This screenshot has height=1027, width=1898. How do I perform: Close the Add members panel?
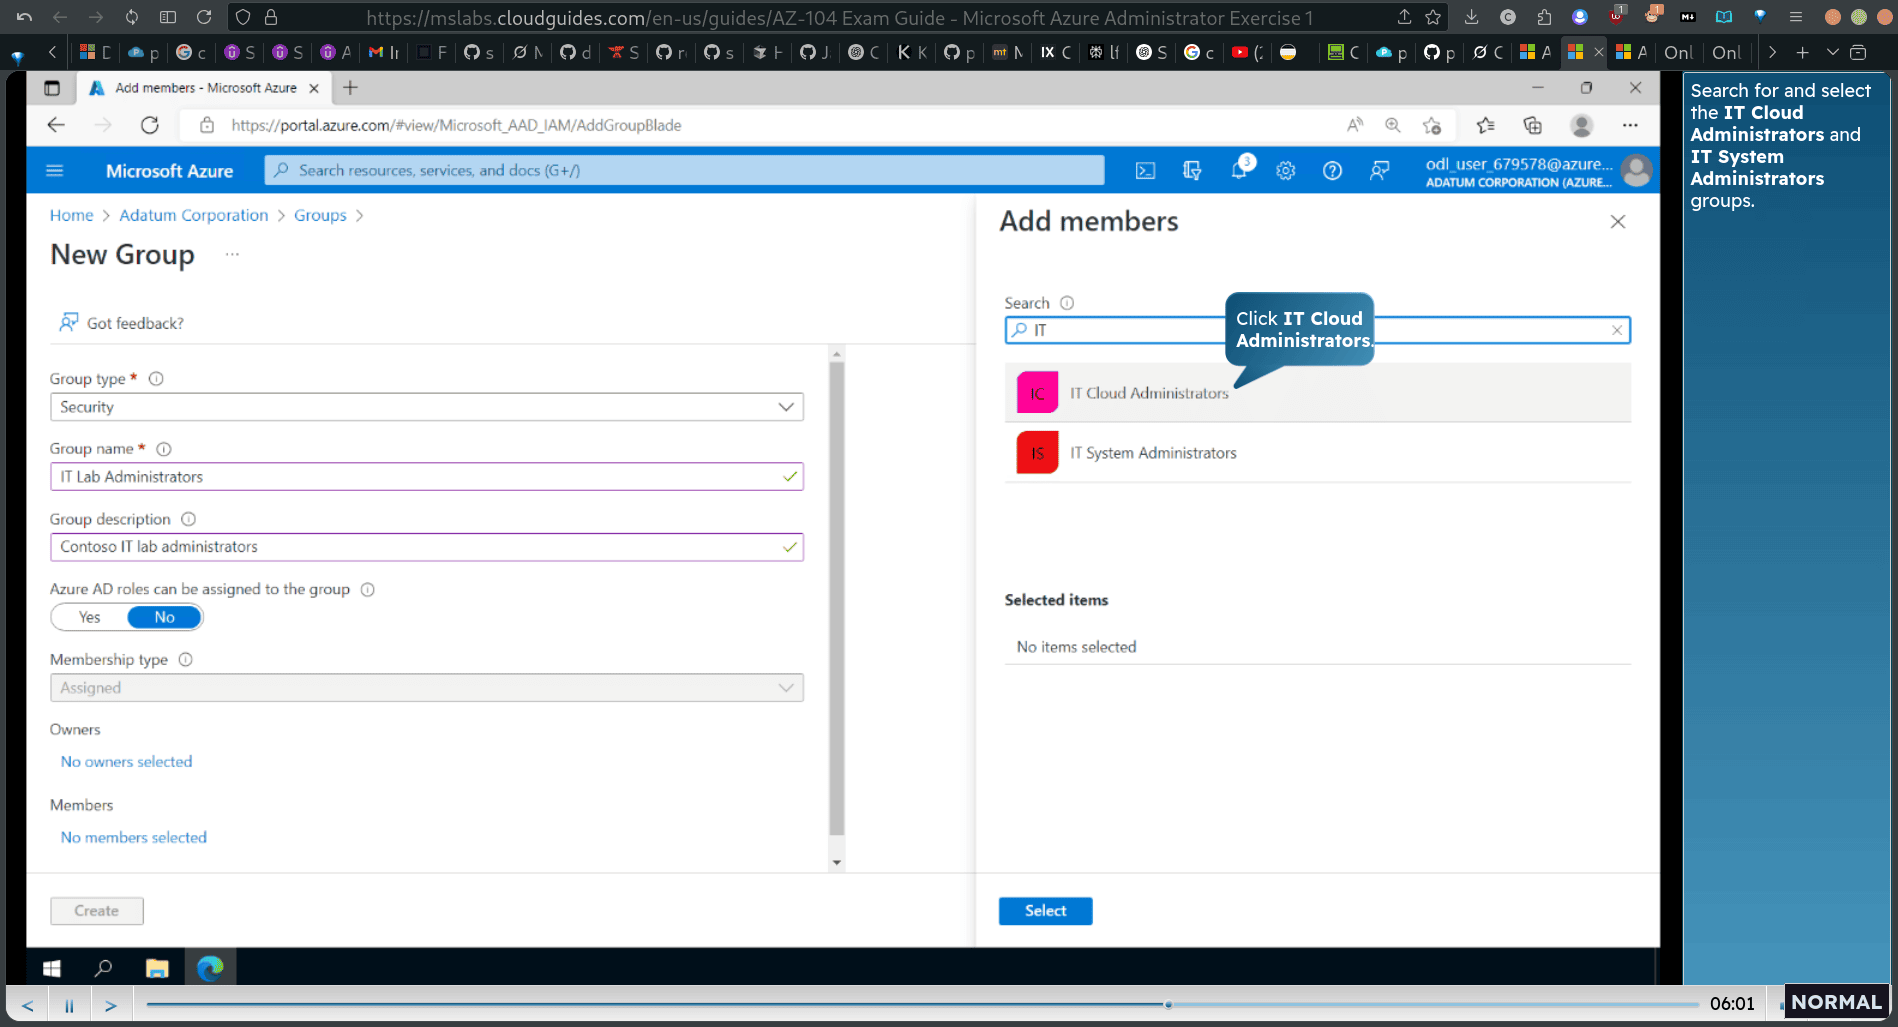point(1618,222)
